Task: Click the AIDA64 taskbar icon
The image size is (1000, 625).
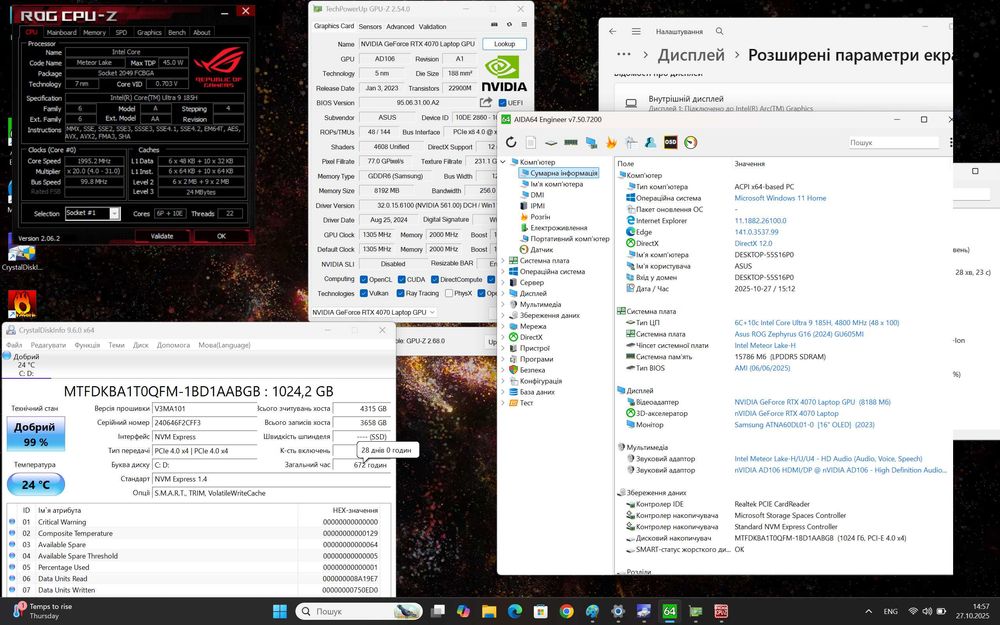Action: (670, 611)
